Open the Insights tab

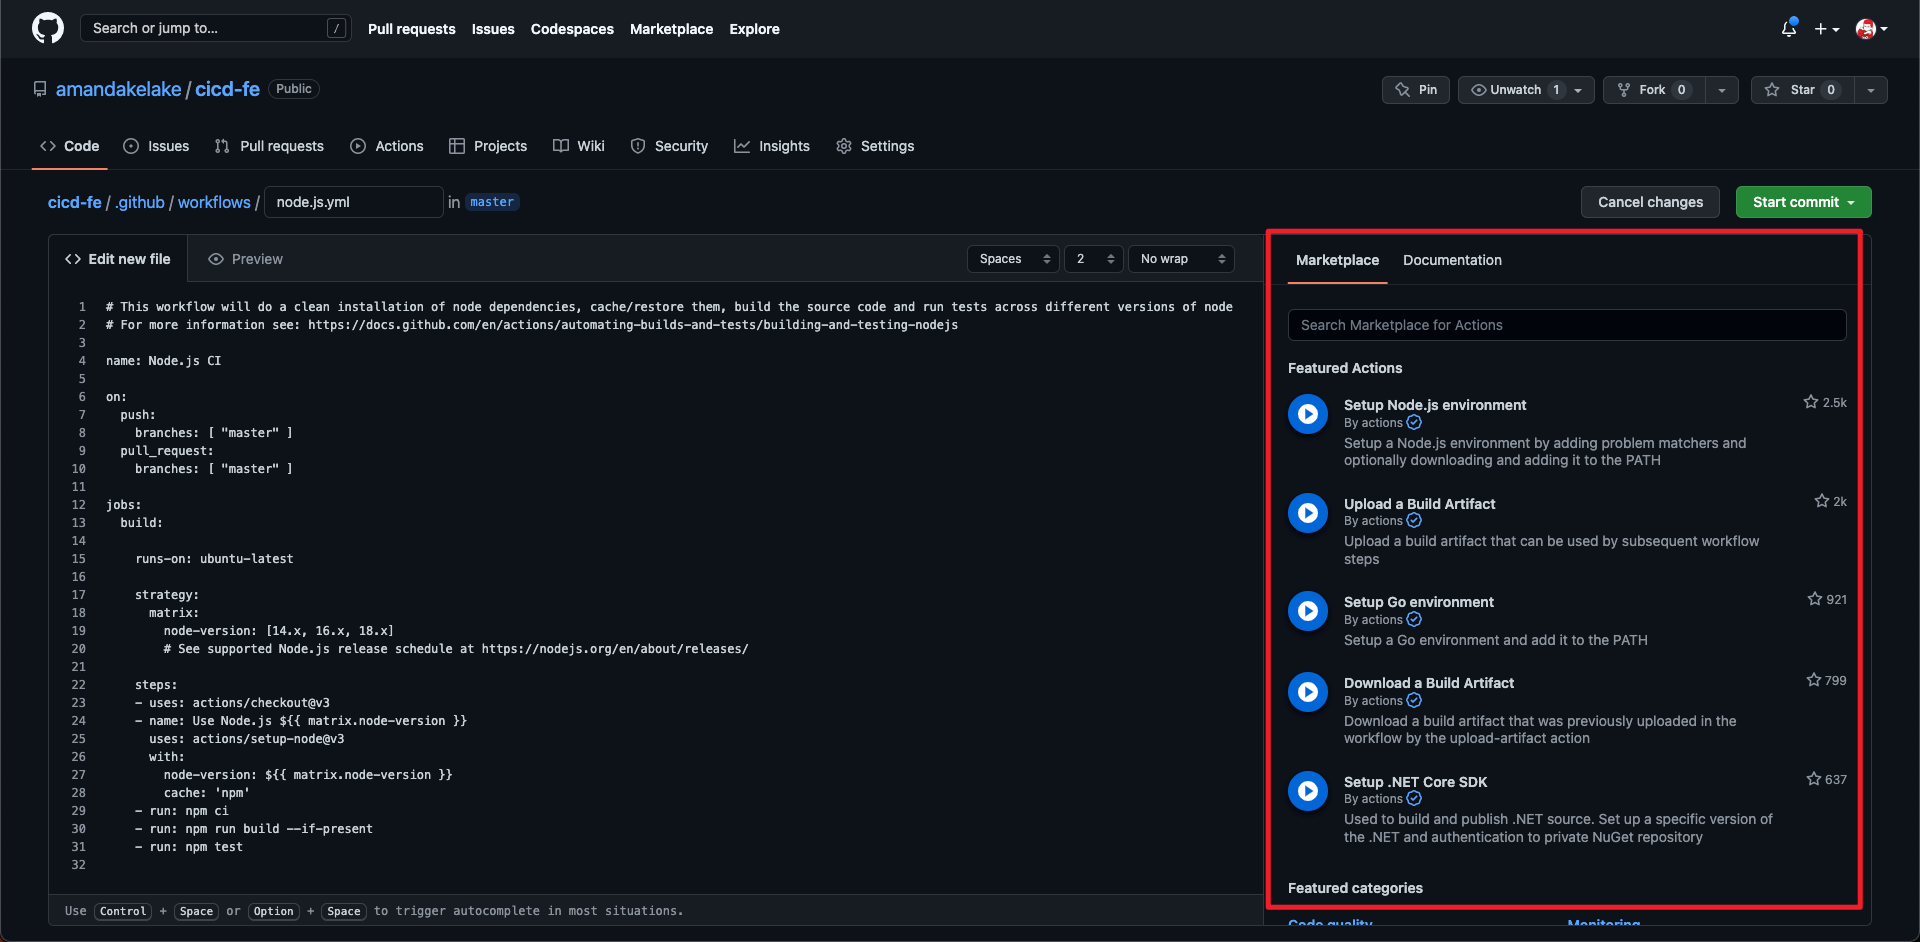[772, 146]
